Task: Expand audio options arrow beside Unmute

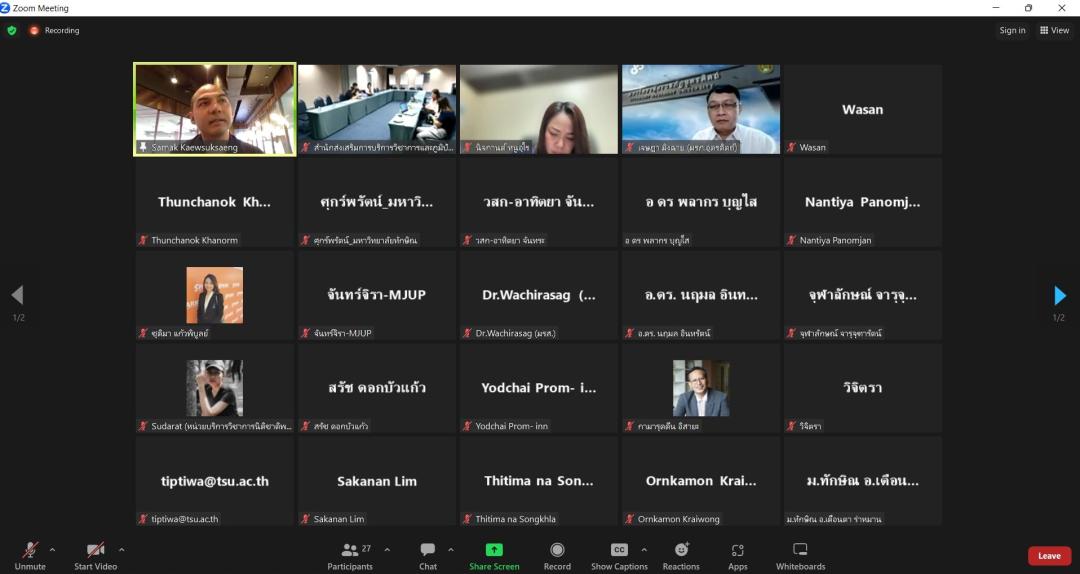Action: point(52,549)
